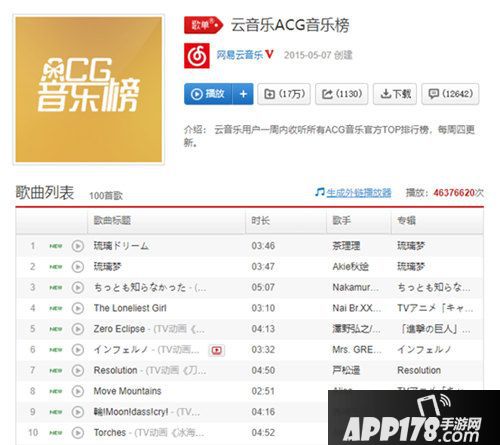Image resolution: width=500 pixels, height=445 pixels.
Task: Play track 7 Resolution
Action: (78, 370)
